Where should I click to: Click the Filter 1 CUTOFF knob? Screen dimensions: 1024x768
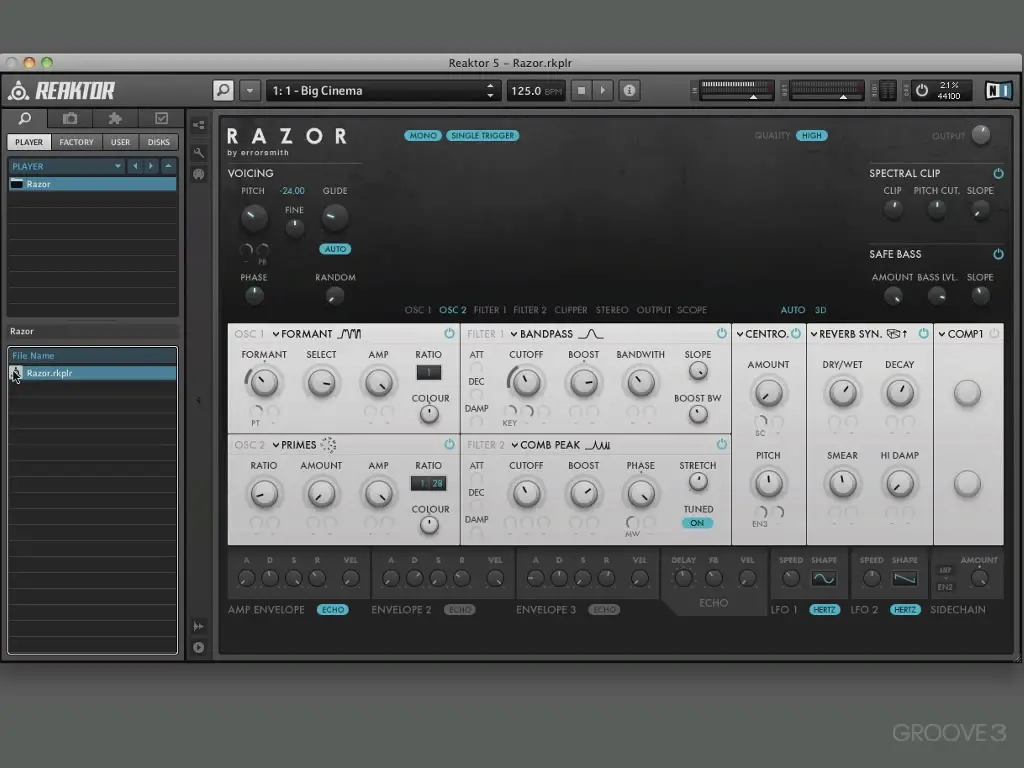tap(526, 383)
